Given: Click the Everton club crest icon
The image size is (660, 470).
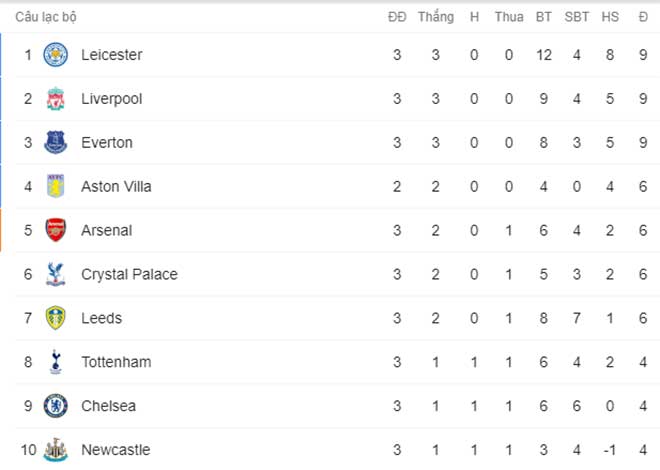Looking at the screenshot, I should [56, 142].
